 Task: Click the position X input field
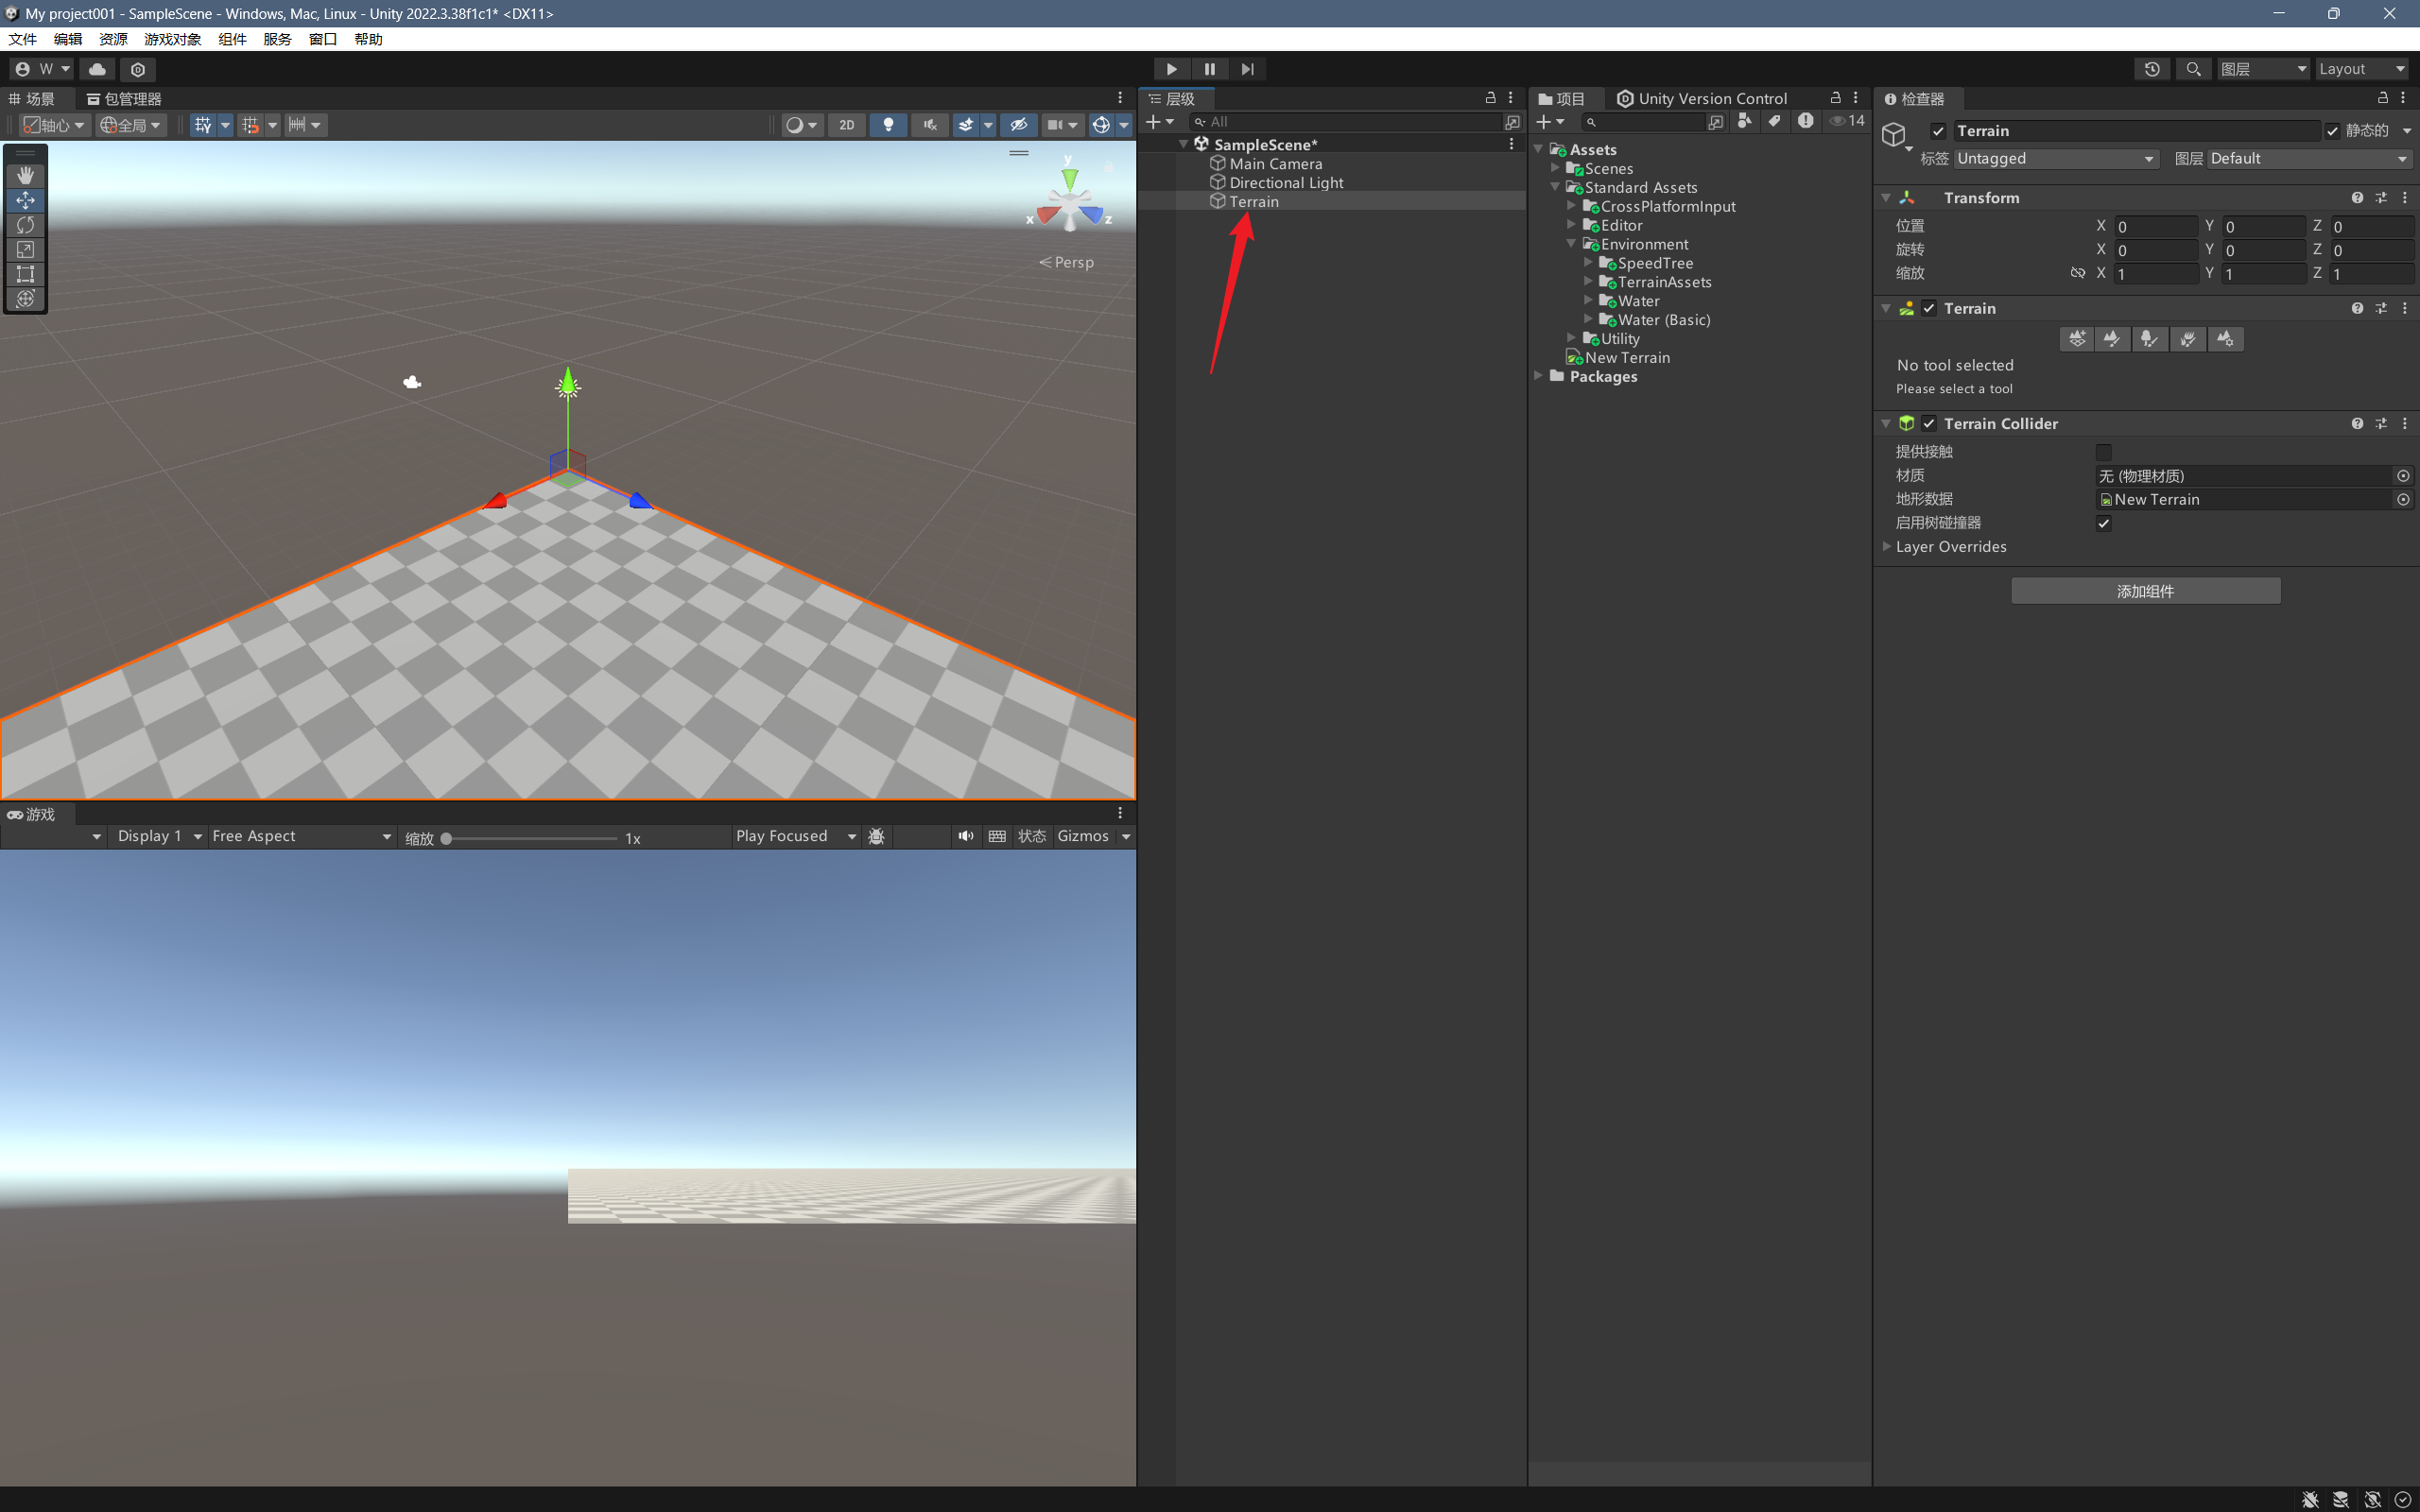2155,227
